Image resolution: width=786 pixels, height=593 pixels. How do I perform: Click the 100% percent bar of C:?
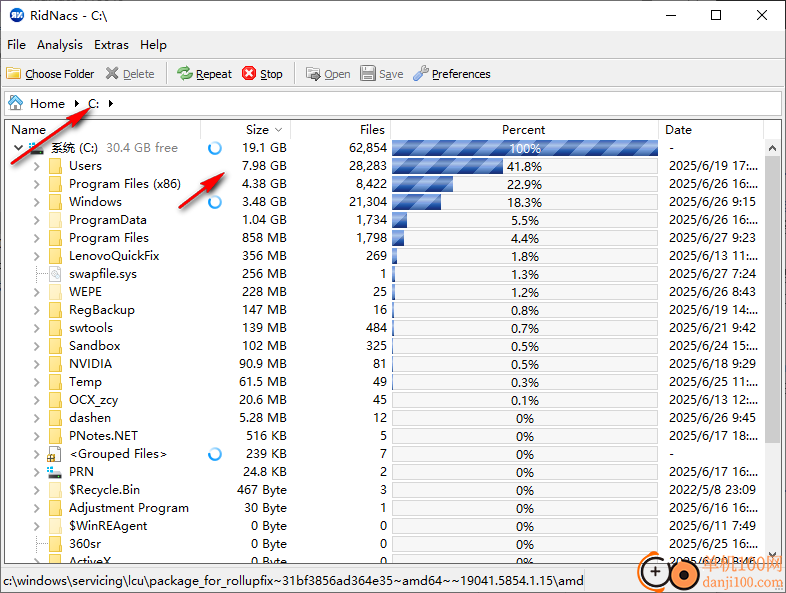tap(525, 148)
